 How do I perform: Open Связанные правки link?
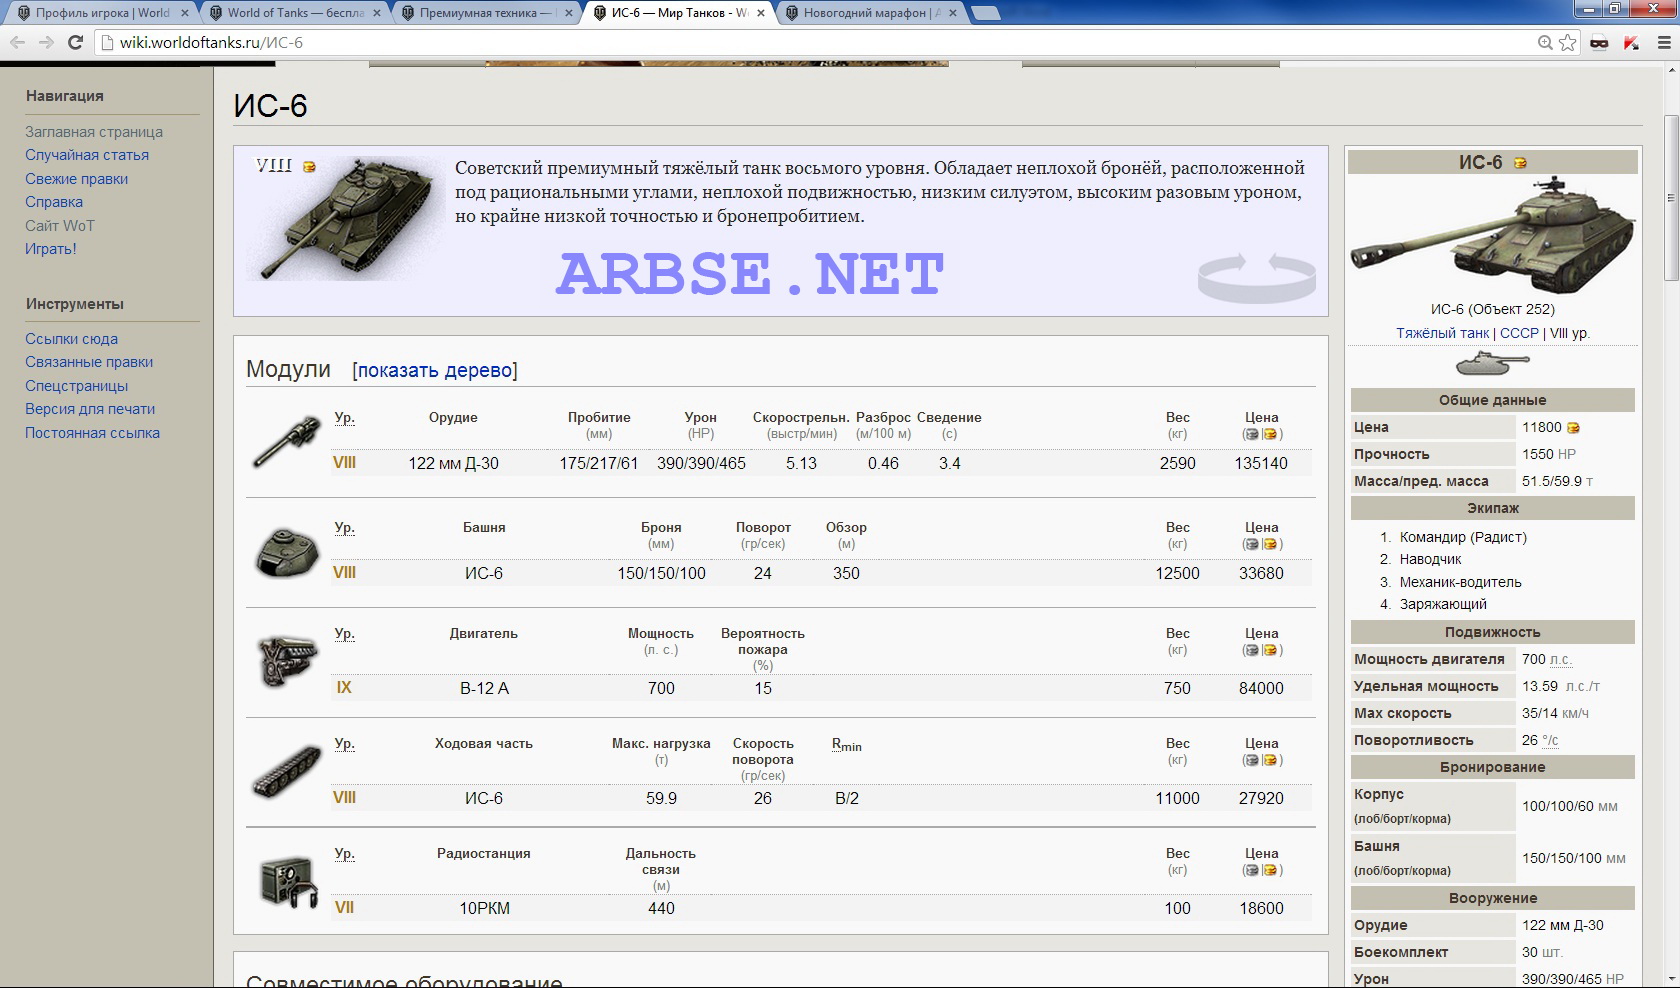pos(89,362)
